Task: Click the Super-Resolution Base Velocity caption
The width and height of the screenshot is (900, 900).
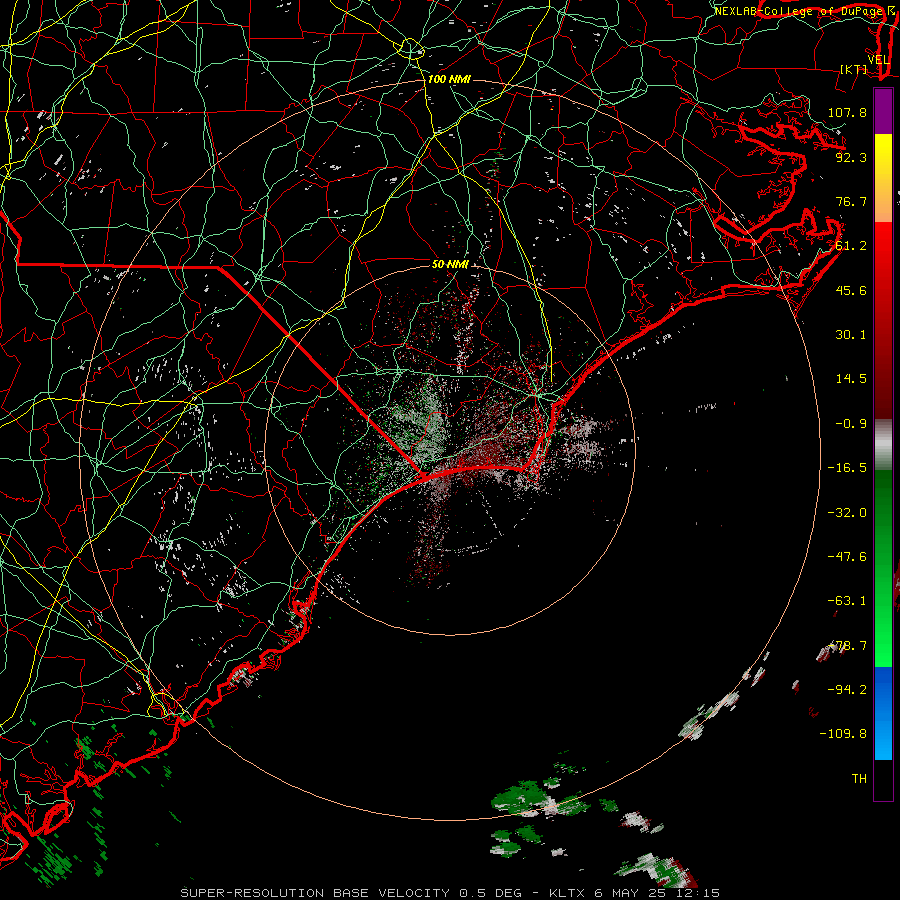Action: [450, 893]
